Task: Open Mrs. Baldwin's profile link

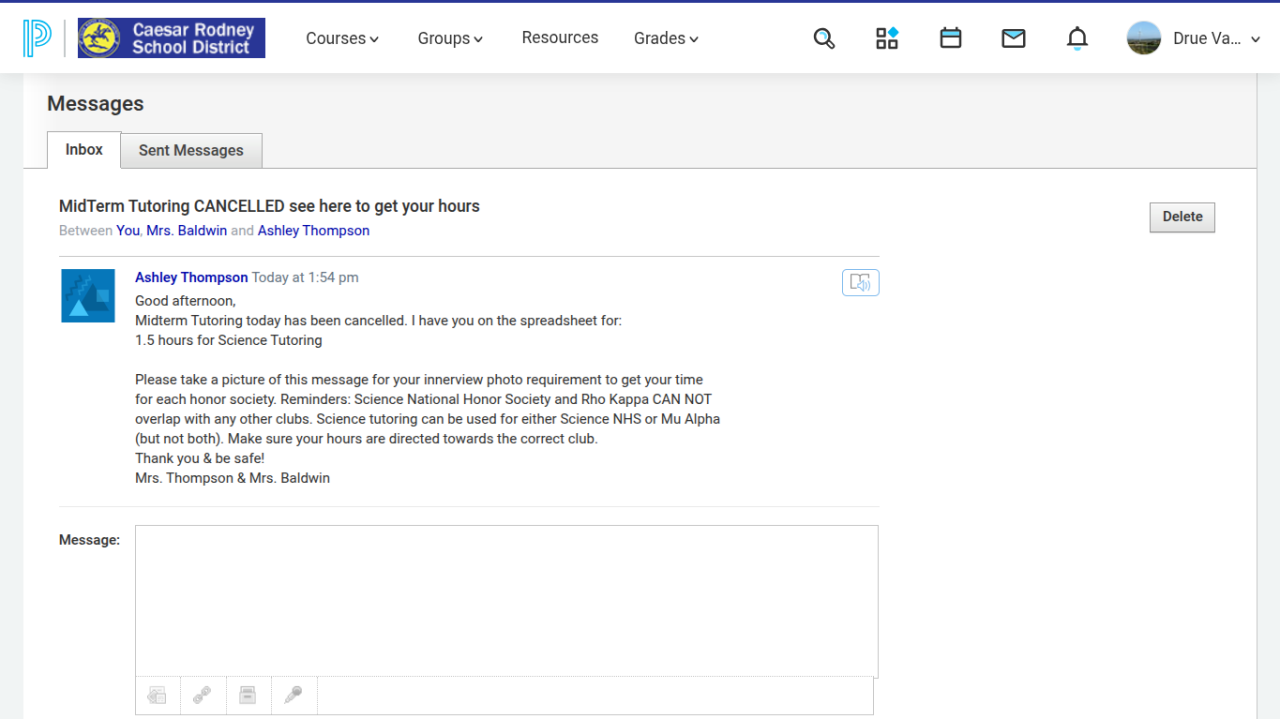Action: click(x=186, y=231)
